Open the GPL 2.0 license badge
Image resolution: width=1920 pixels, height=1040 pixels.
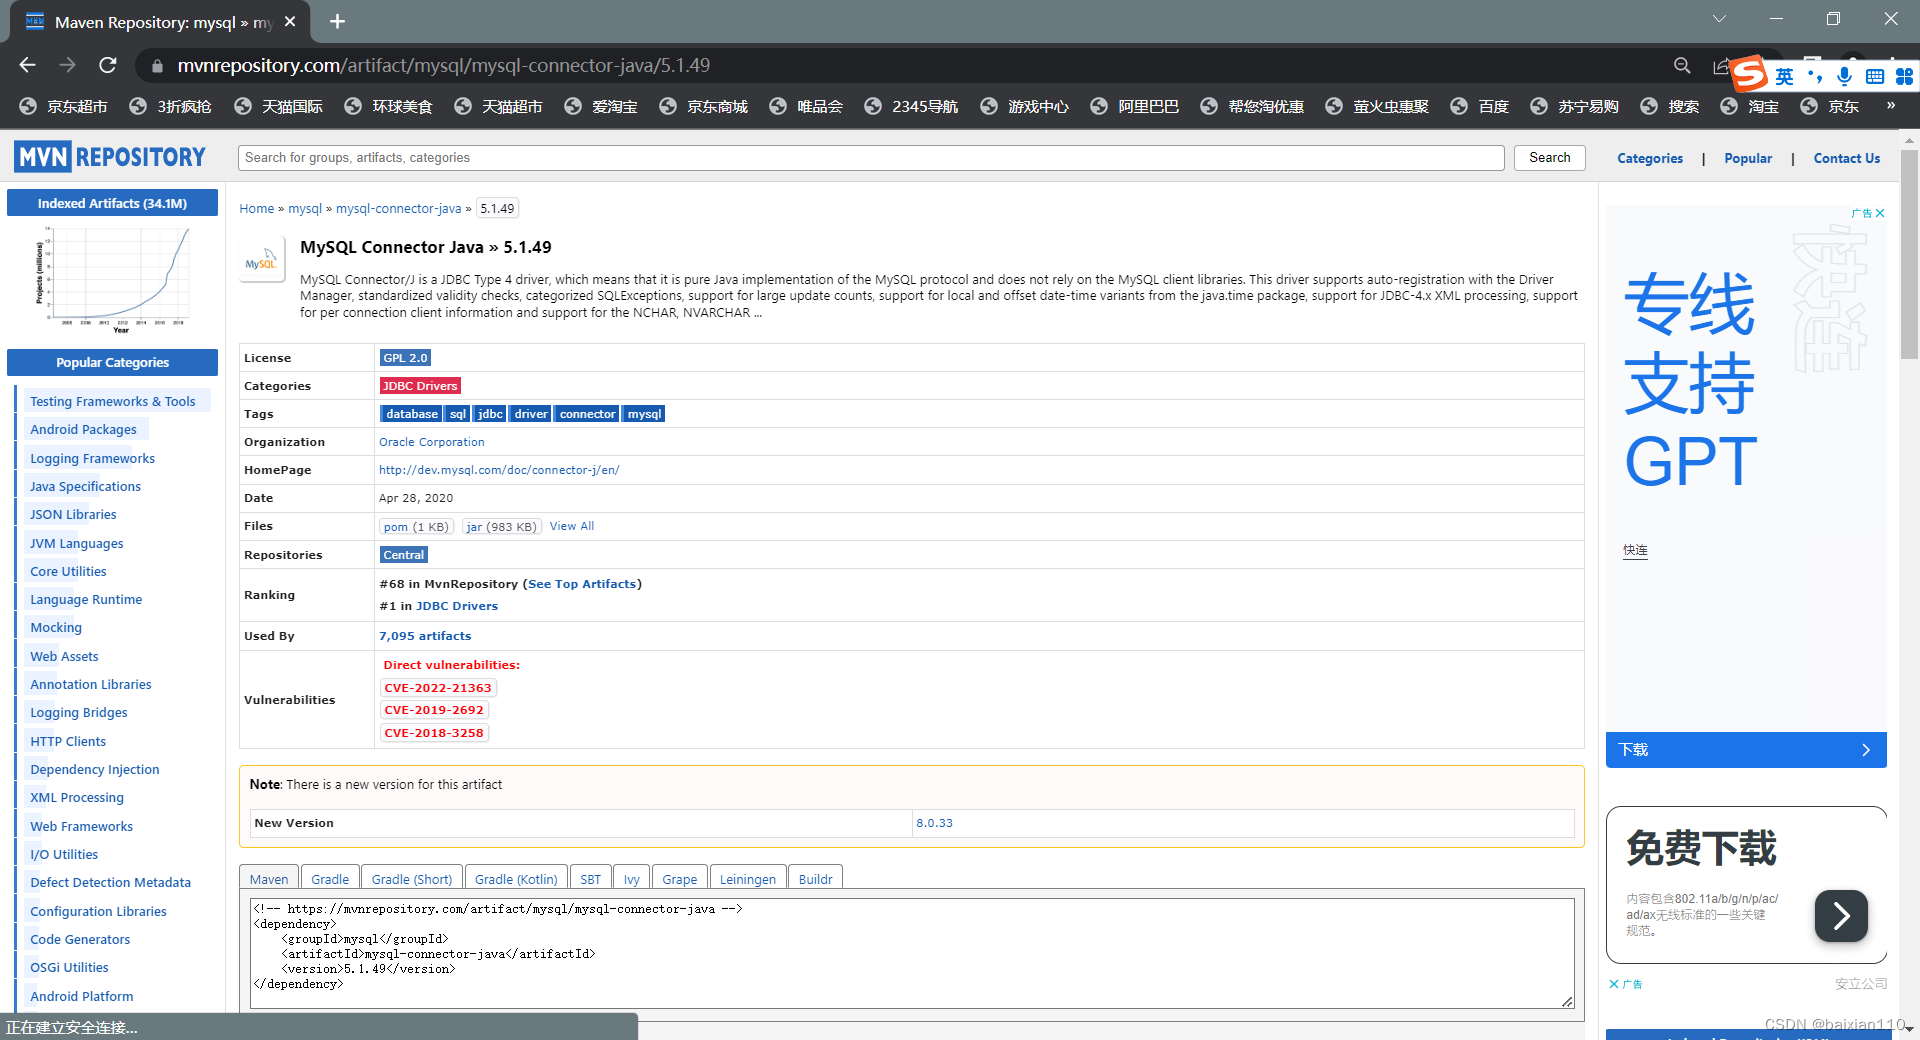coord(405,358)
